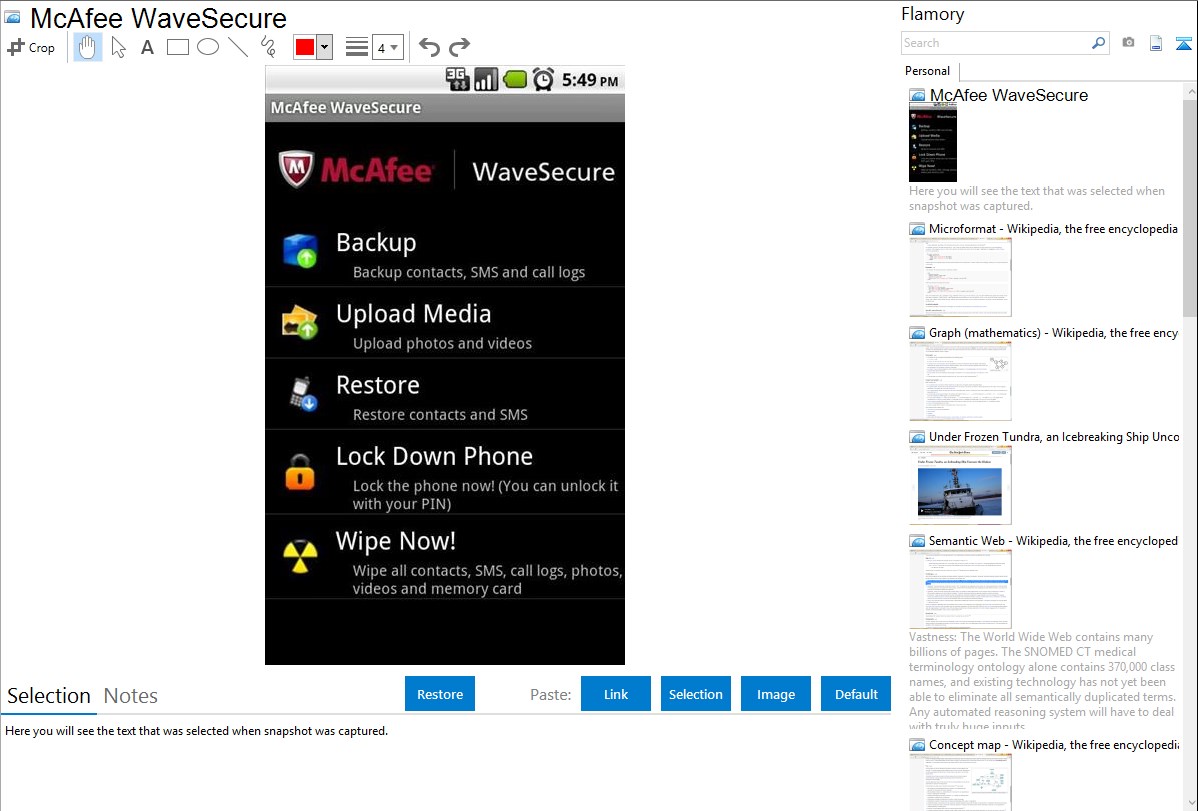Open the Semantic Web snapshot thumbnail
The height and width of the screenshot is (811, 1198).
[960, 589]
